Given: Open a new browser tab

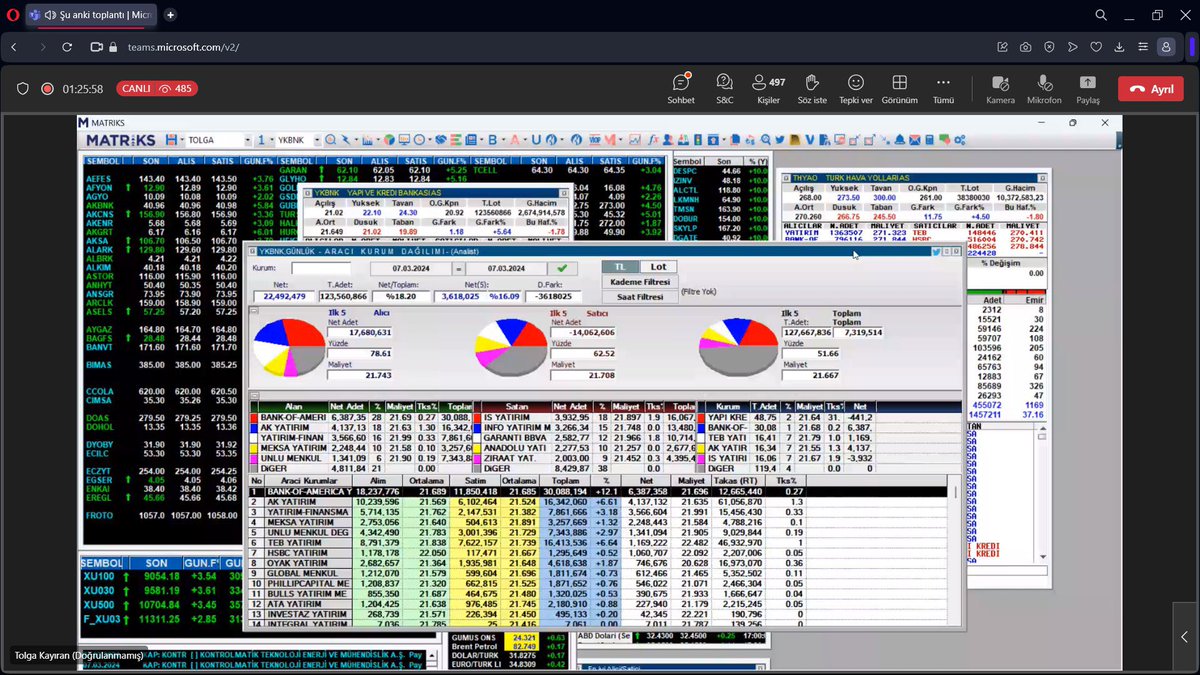Looking at the screenshot, I should click(170, 15).
